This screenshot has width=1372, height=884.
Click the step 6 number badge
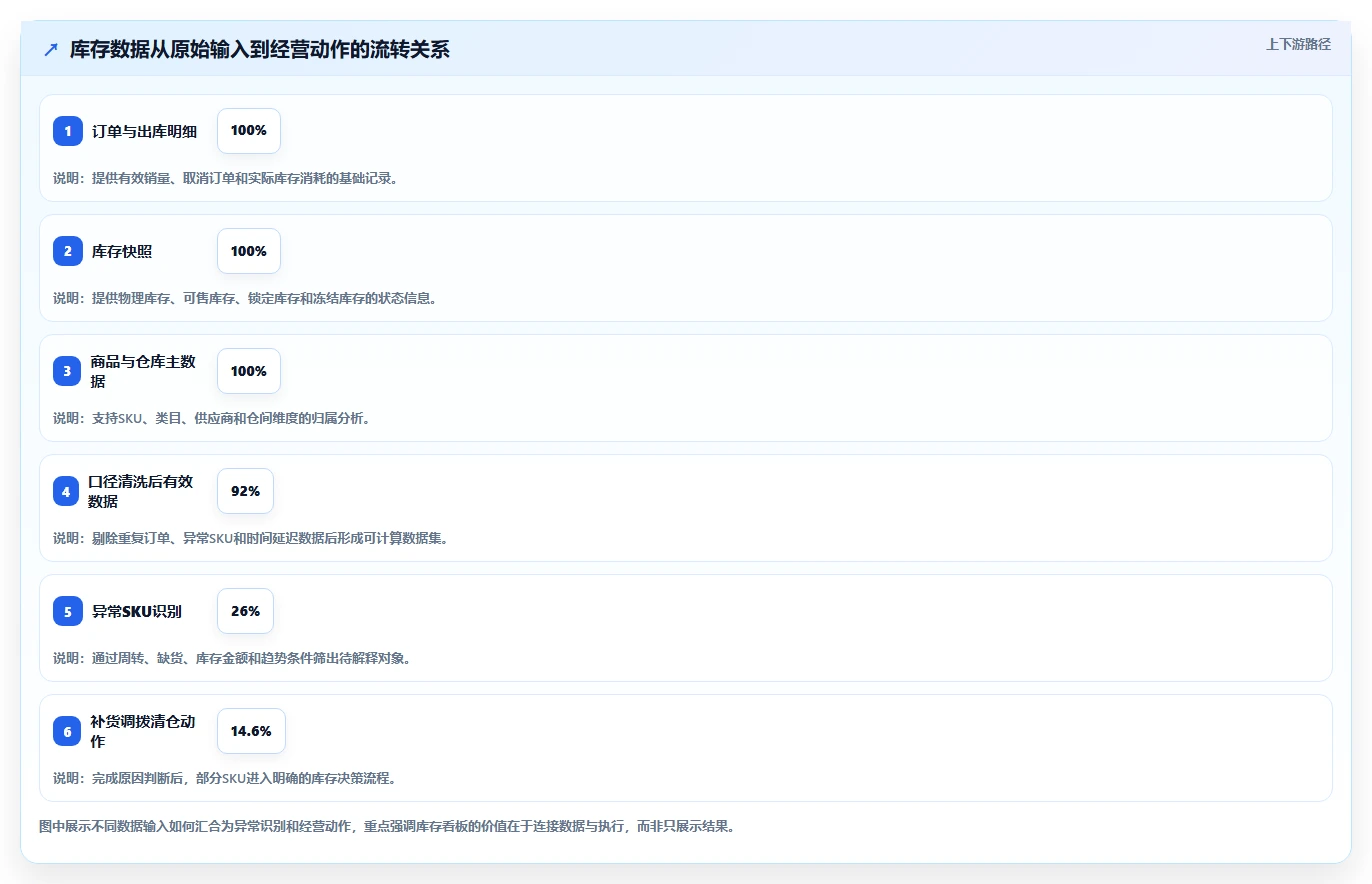click(x=68, y=731)
